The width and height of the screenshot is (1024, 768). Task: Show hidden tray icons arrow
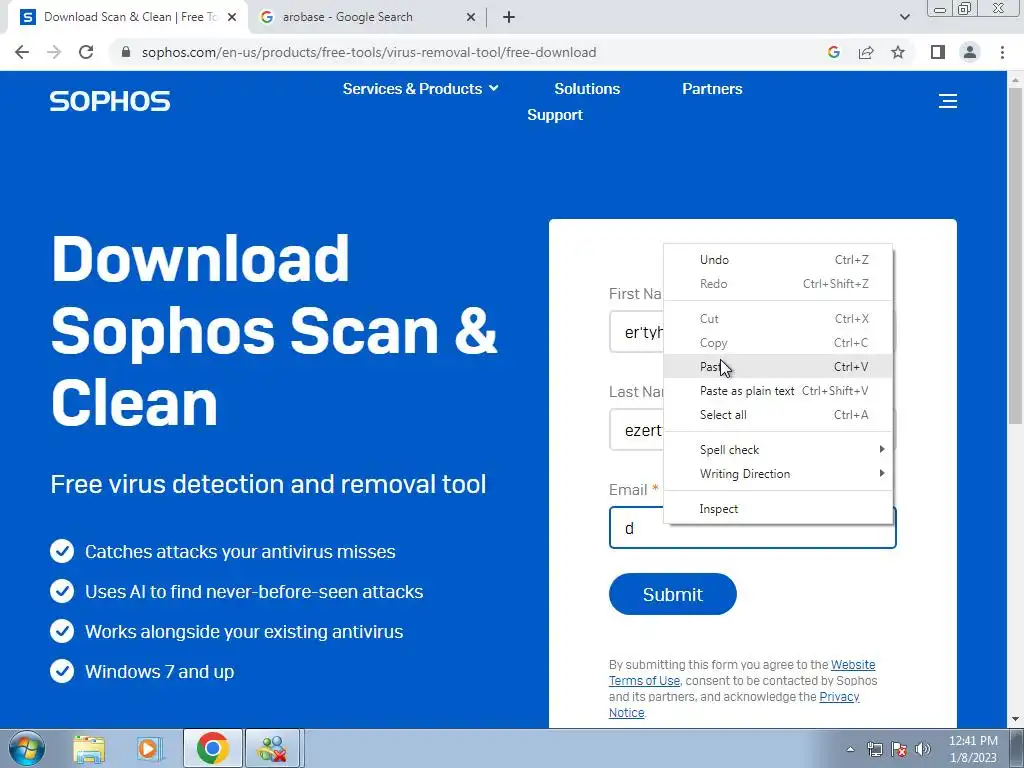(850, 749)
